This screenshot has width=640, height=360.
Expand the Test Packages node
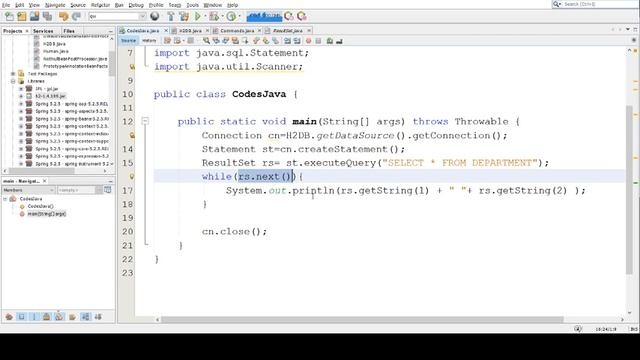13,74
